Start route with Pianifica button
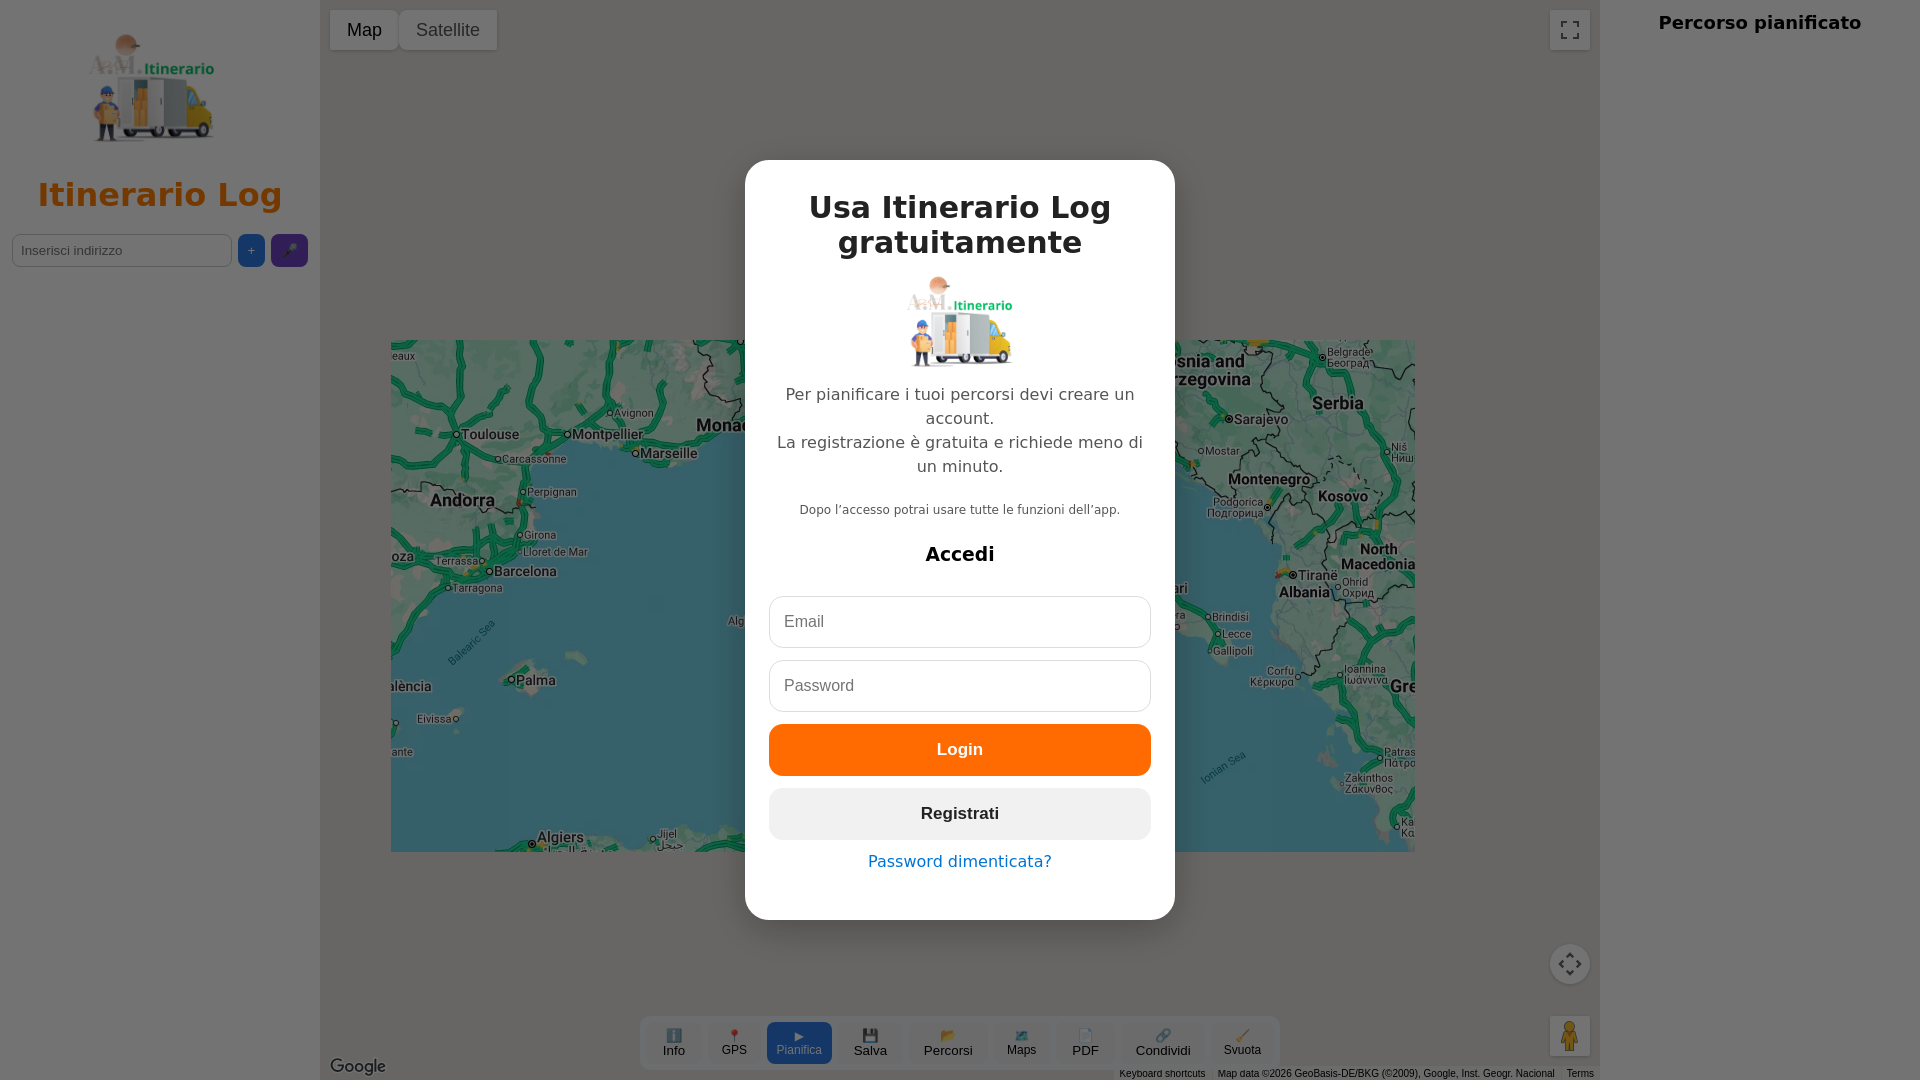The image size is (1920, 1080). click(799, 1043)
